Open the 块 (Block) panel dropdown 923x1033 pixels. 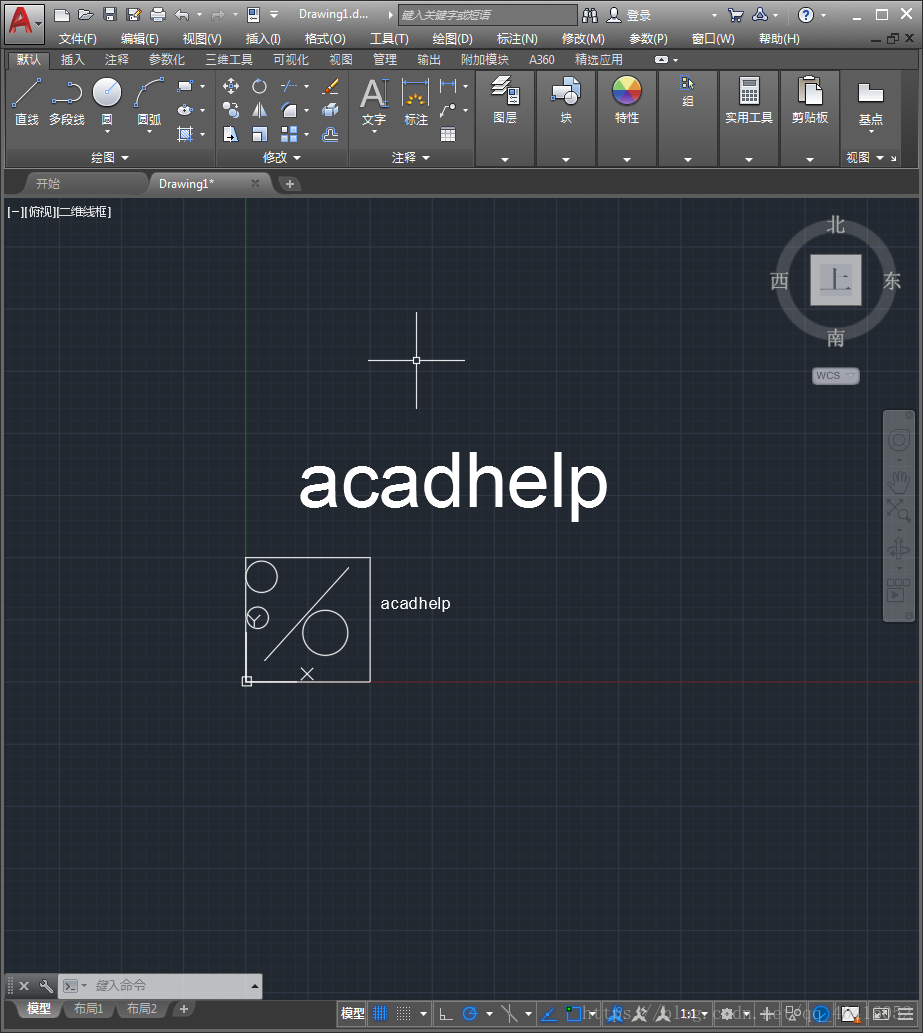566,159
